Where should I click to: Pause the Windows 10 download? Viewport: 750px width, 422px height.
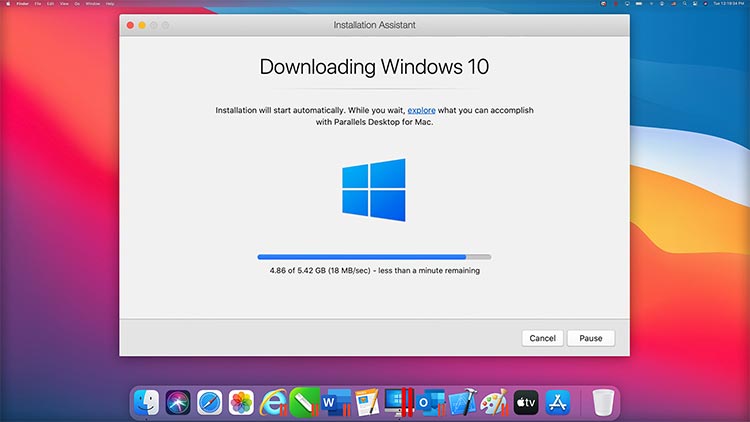point(591,338)
